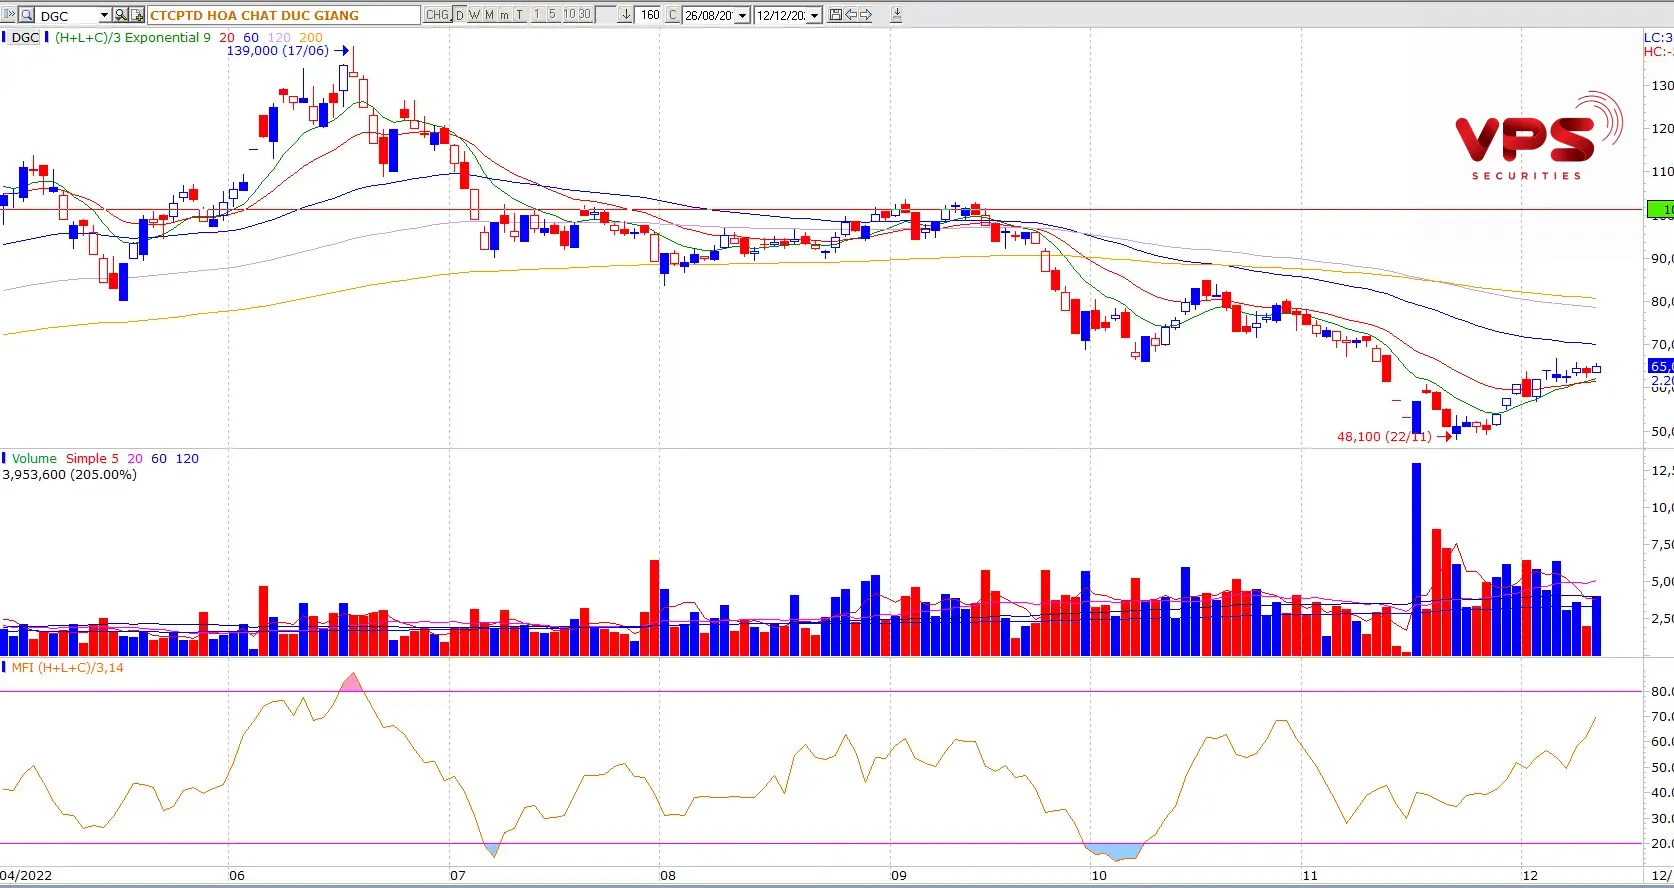Click the download arrow icon in the toolbar

(896, 15)
